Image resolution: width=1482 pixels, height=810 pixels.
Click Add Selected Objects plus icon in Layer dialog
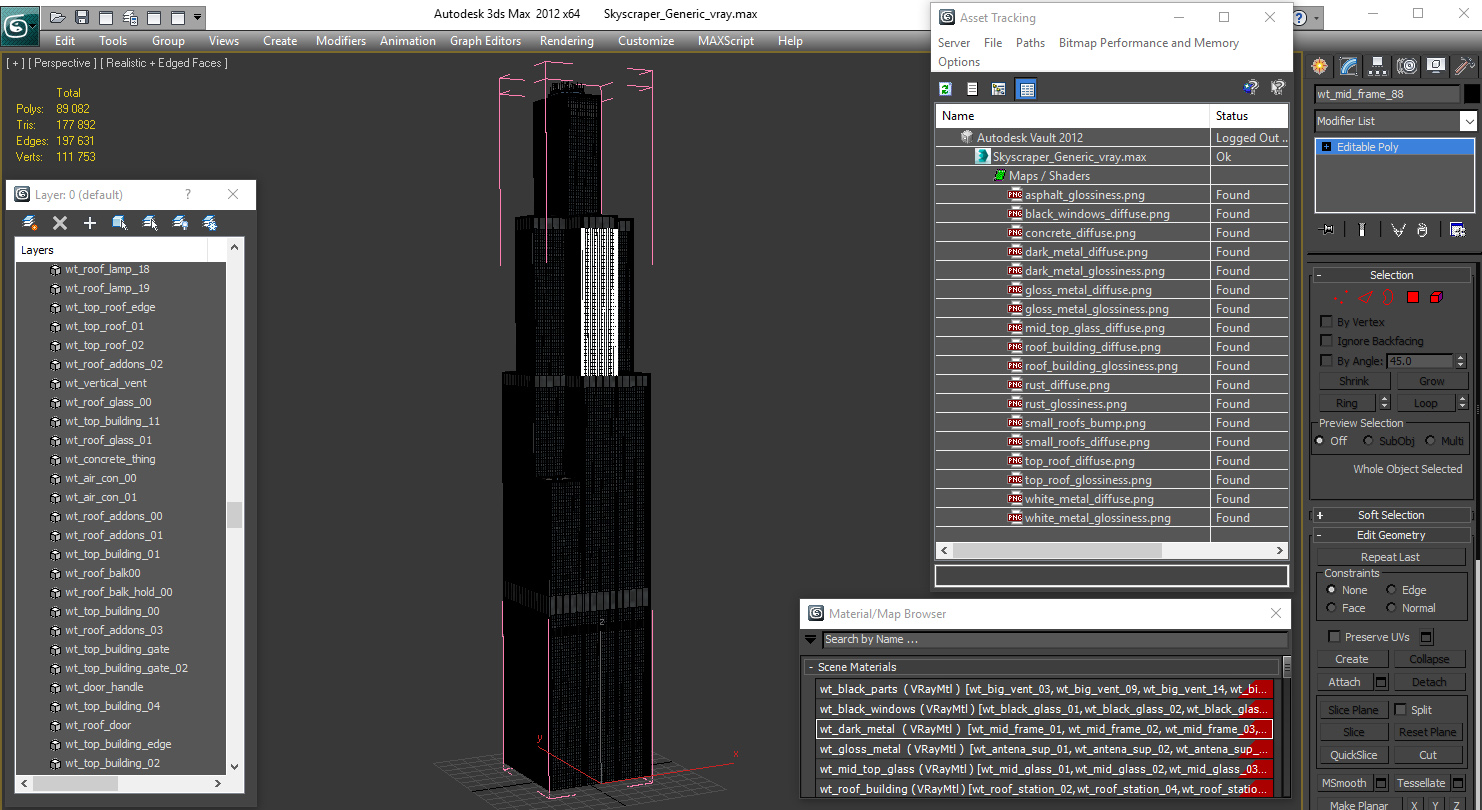click(x=90, y=223)
